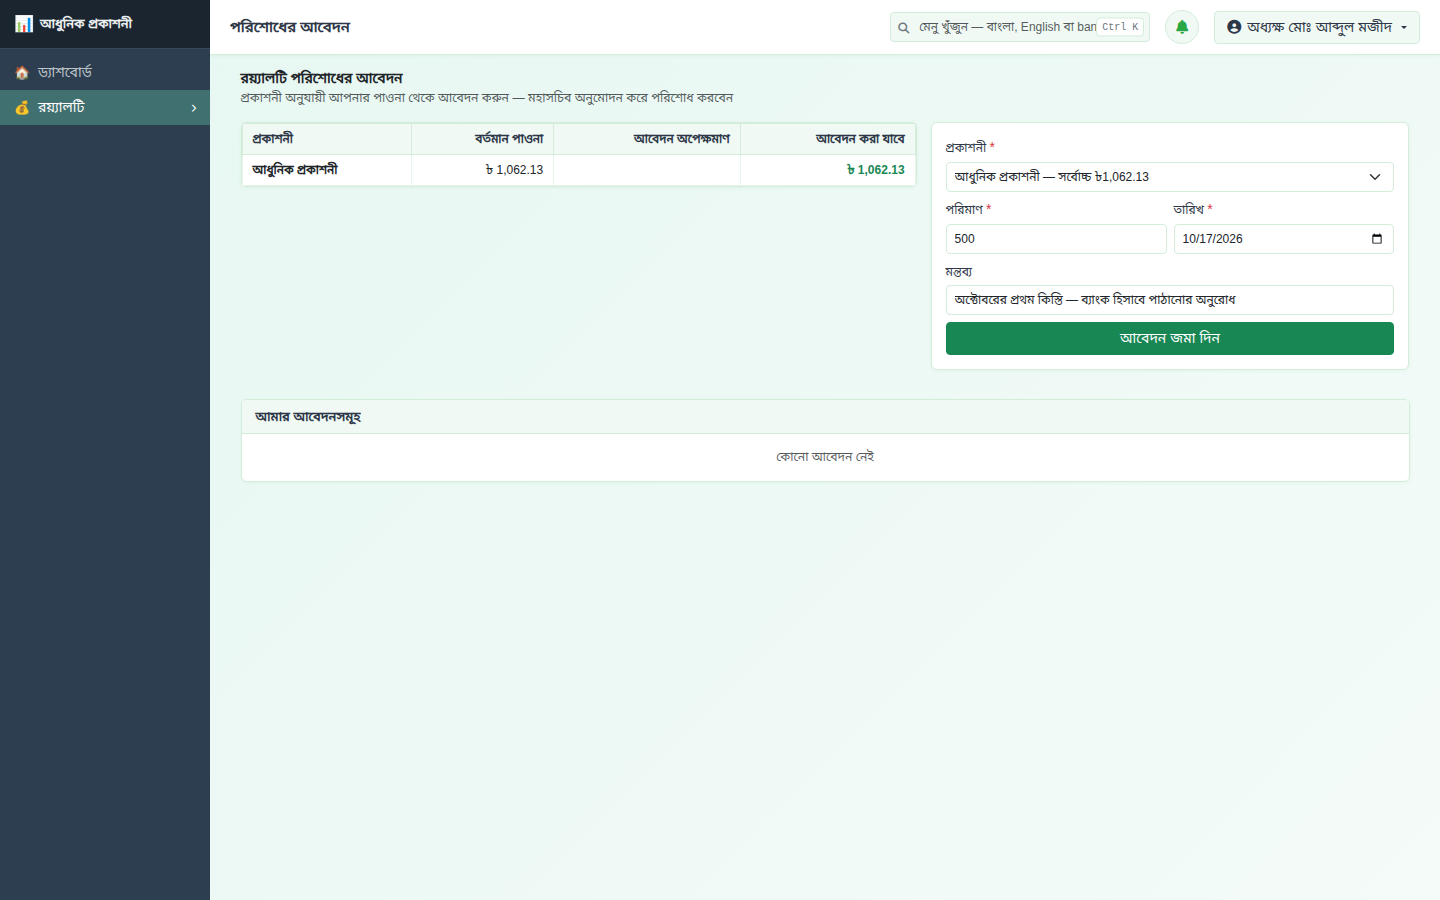Click the পরিশোধের আবেদন page title
The height and width of the screenshot is (900, 1440).
290,27
